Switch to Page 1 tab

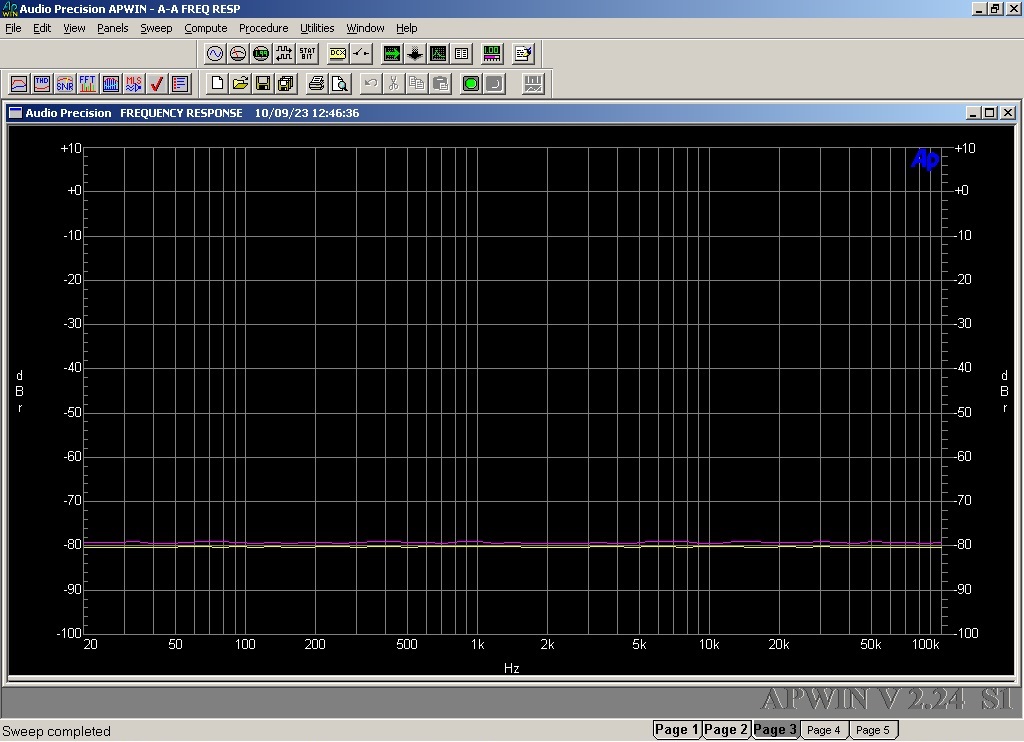pyautogui.click(x=677, y=730)
